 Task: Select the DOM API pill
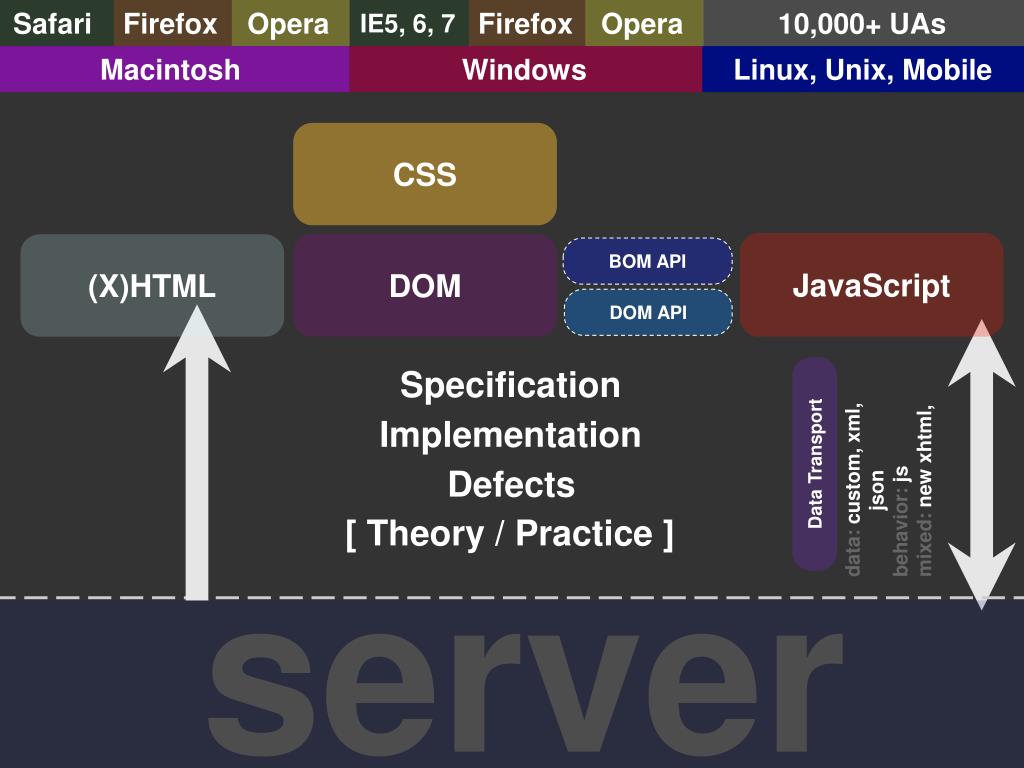(x=648, y=312)
